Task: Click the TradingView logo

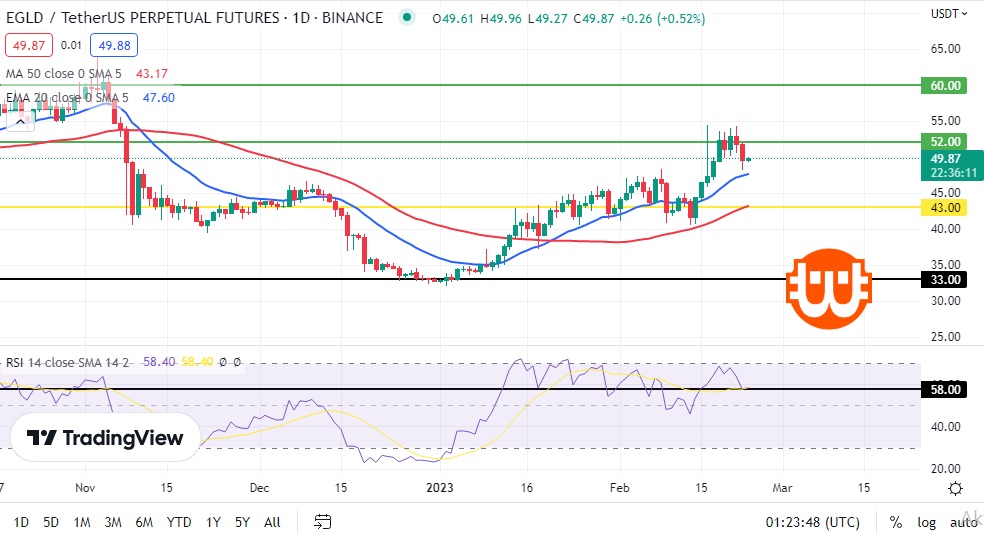Action: pos(105,438)
